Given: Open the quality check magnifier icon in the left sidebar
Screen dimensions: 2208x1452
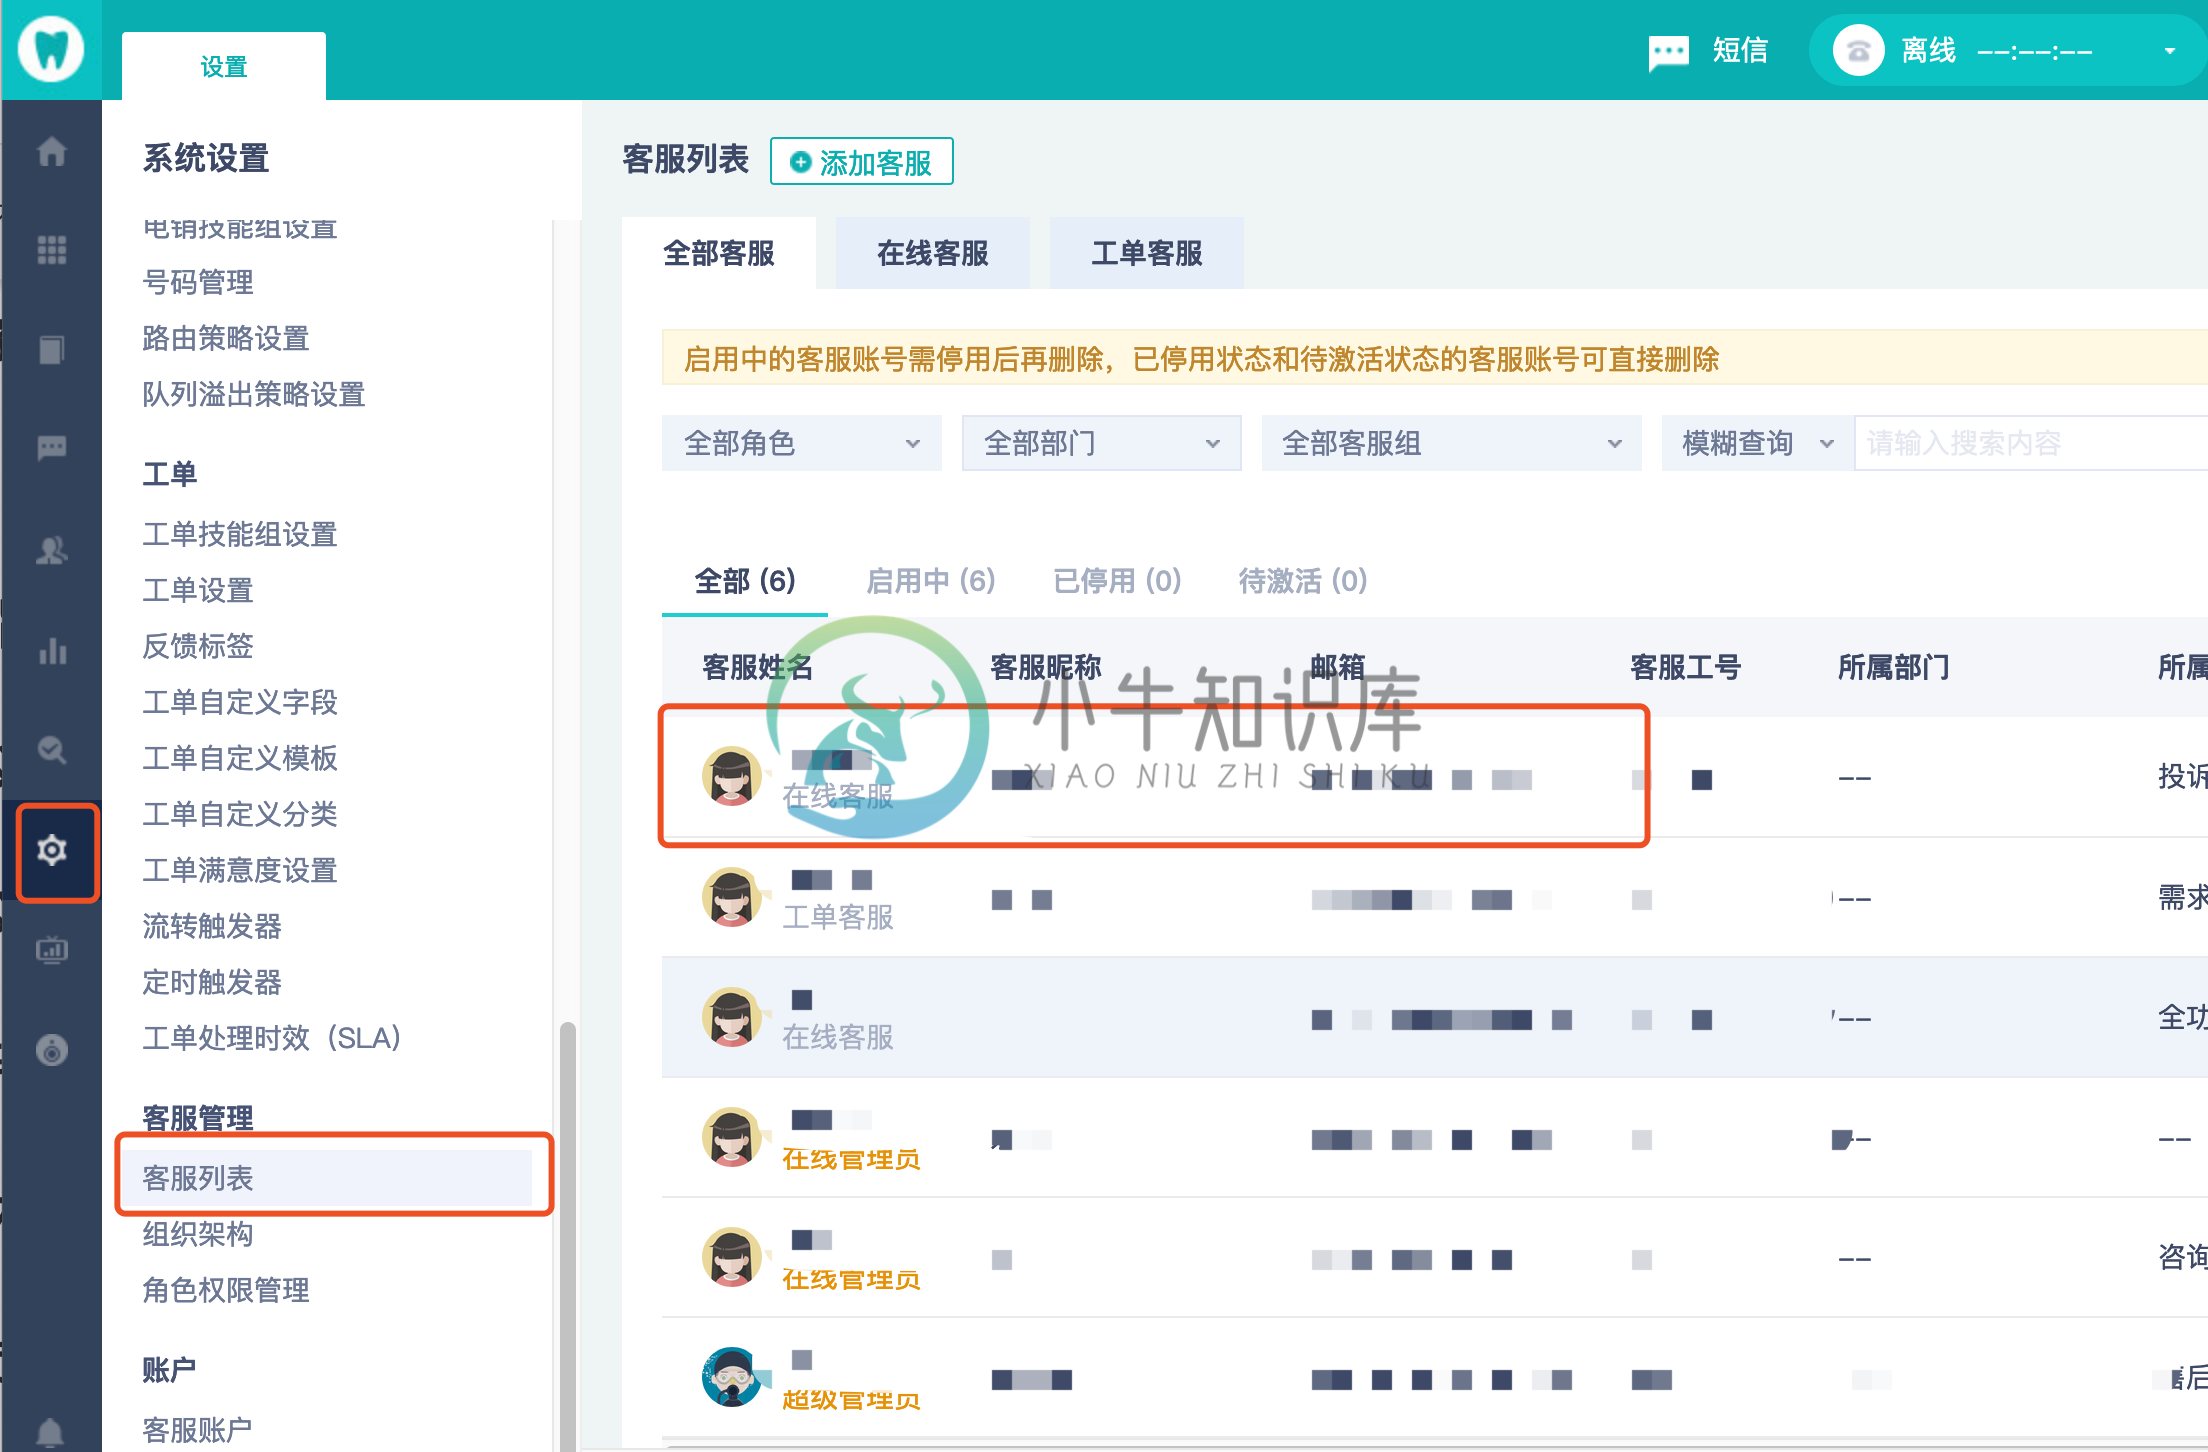Looking at the screenshot, I should 51,750.
